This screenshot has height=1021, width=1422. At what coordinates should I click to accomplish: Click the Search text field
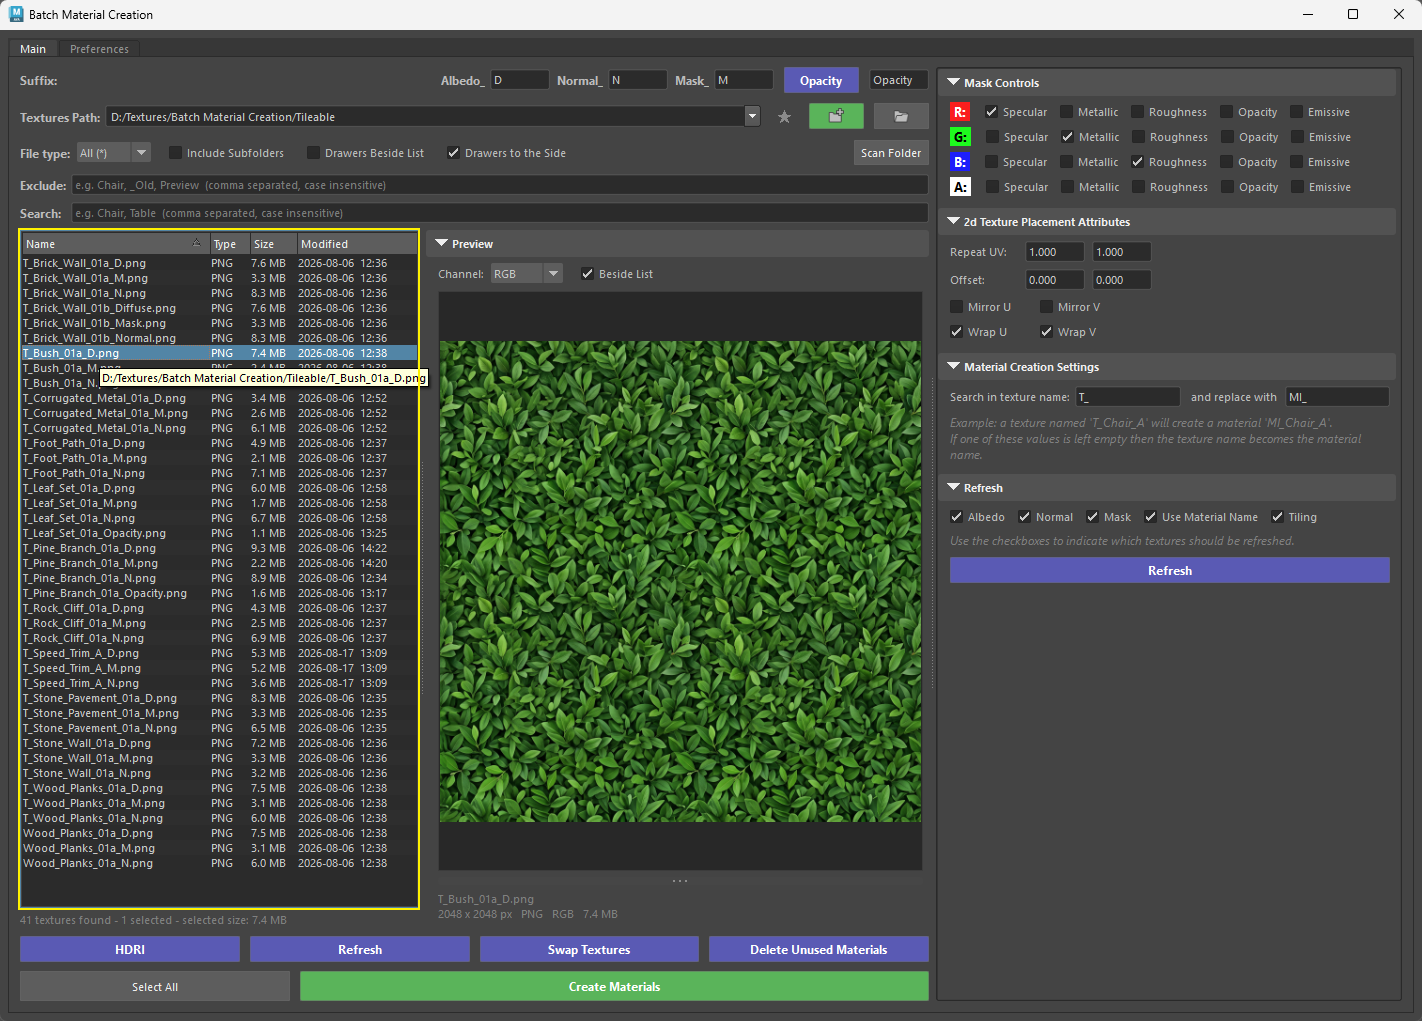500,213
